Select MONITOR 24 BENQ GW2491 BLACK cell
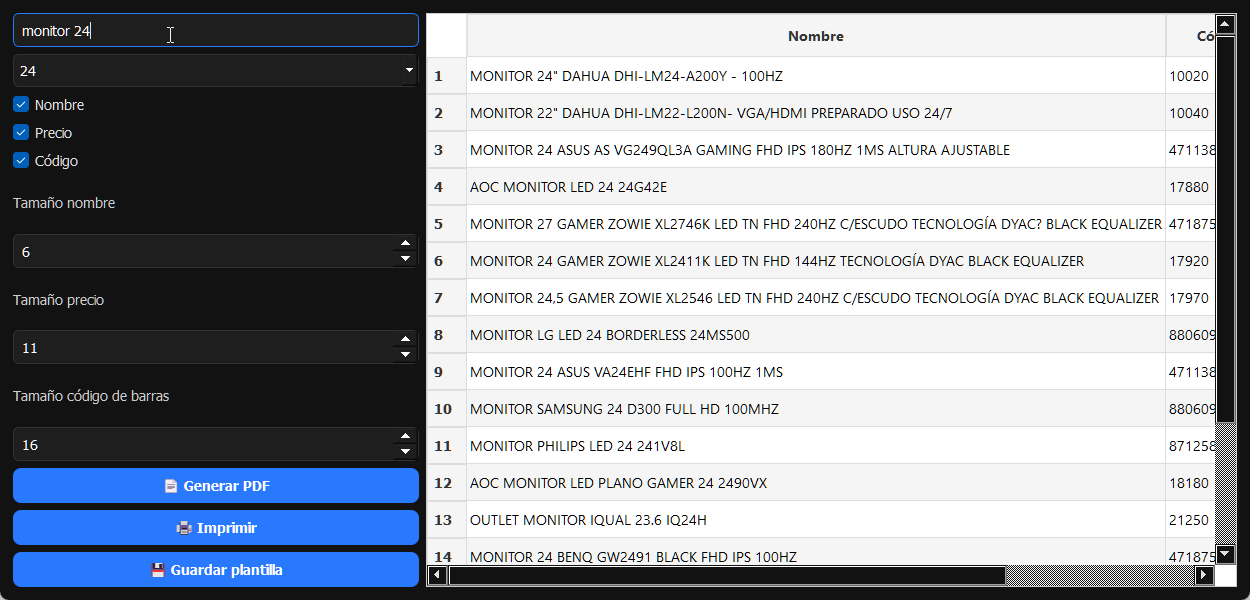The image size is (1250, 600). pos(816,552)
